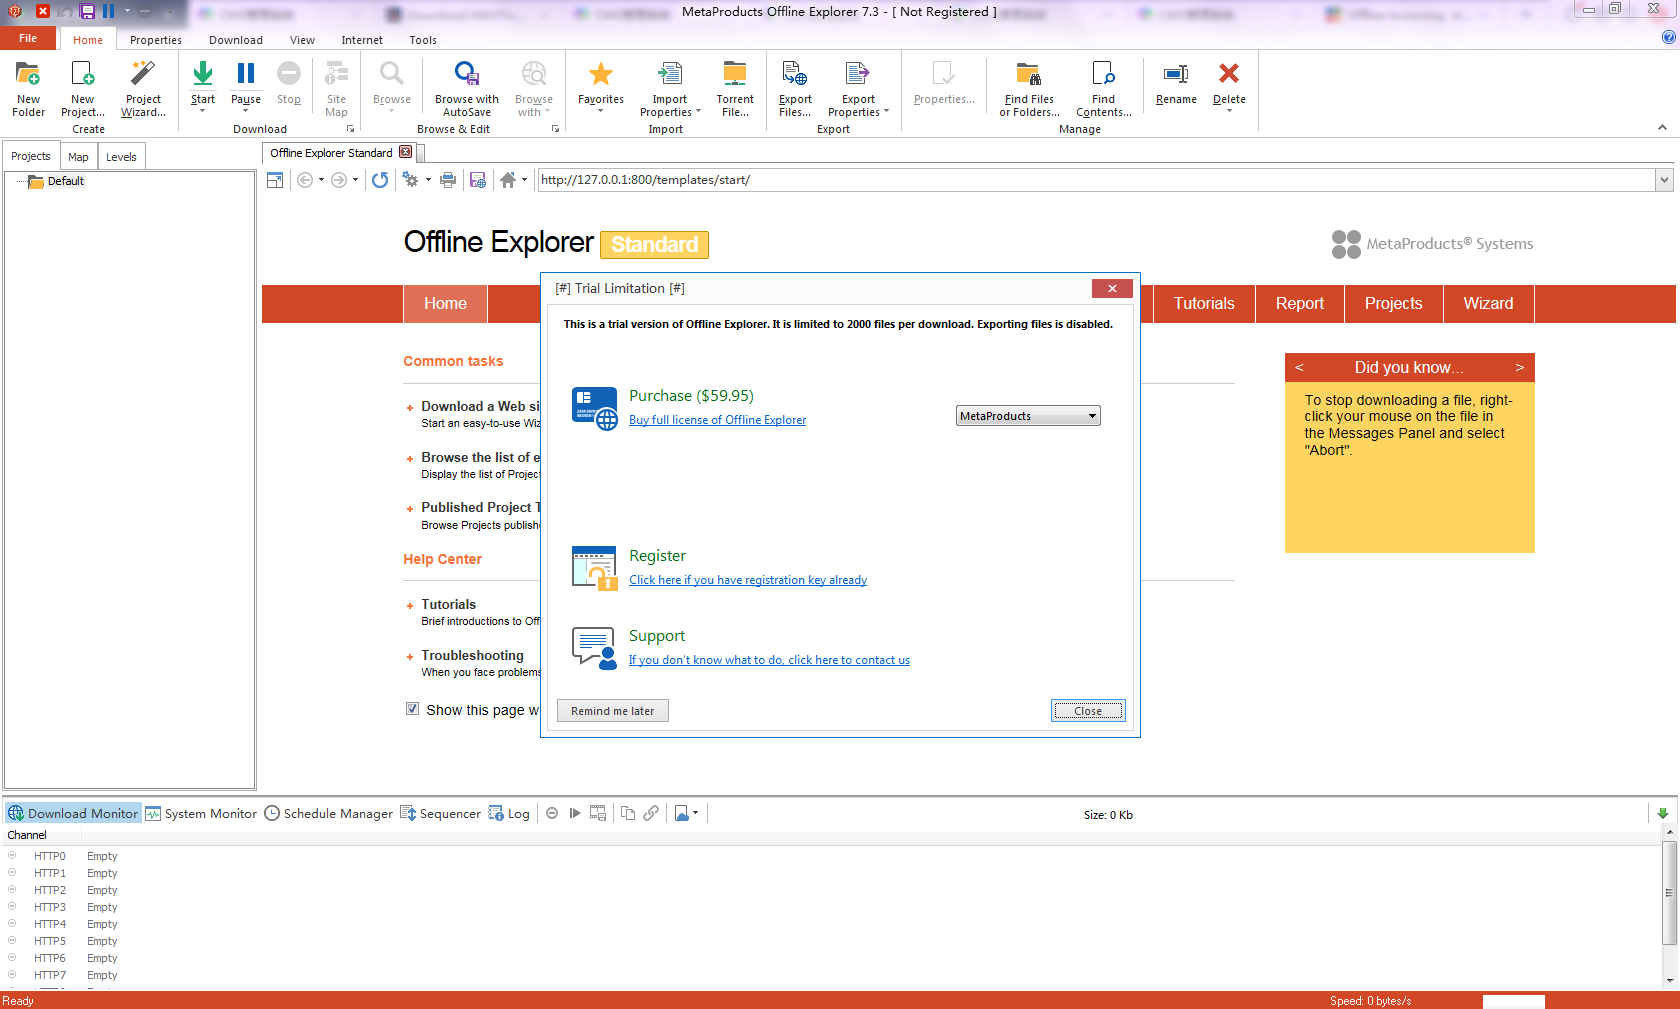Click the New Project ribbon icon
The width and height of the screenshot is (1680, 1009).
(83, 89)
